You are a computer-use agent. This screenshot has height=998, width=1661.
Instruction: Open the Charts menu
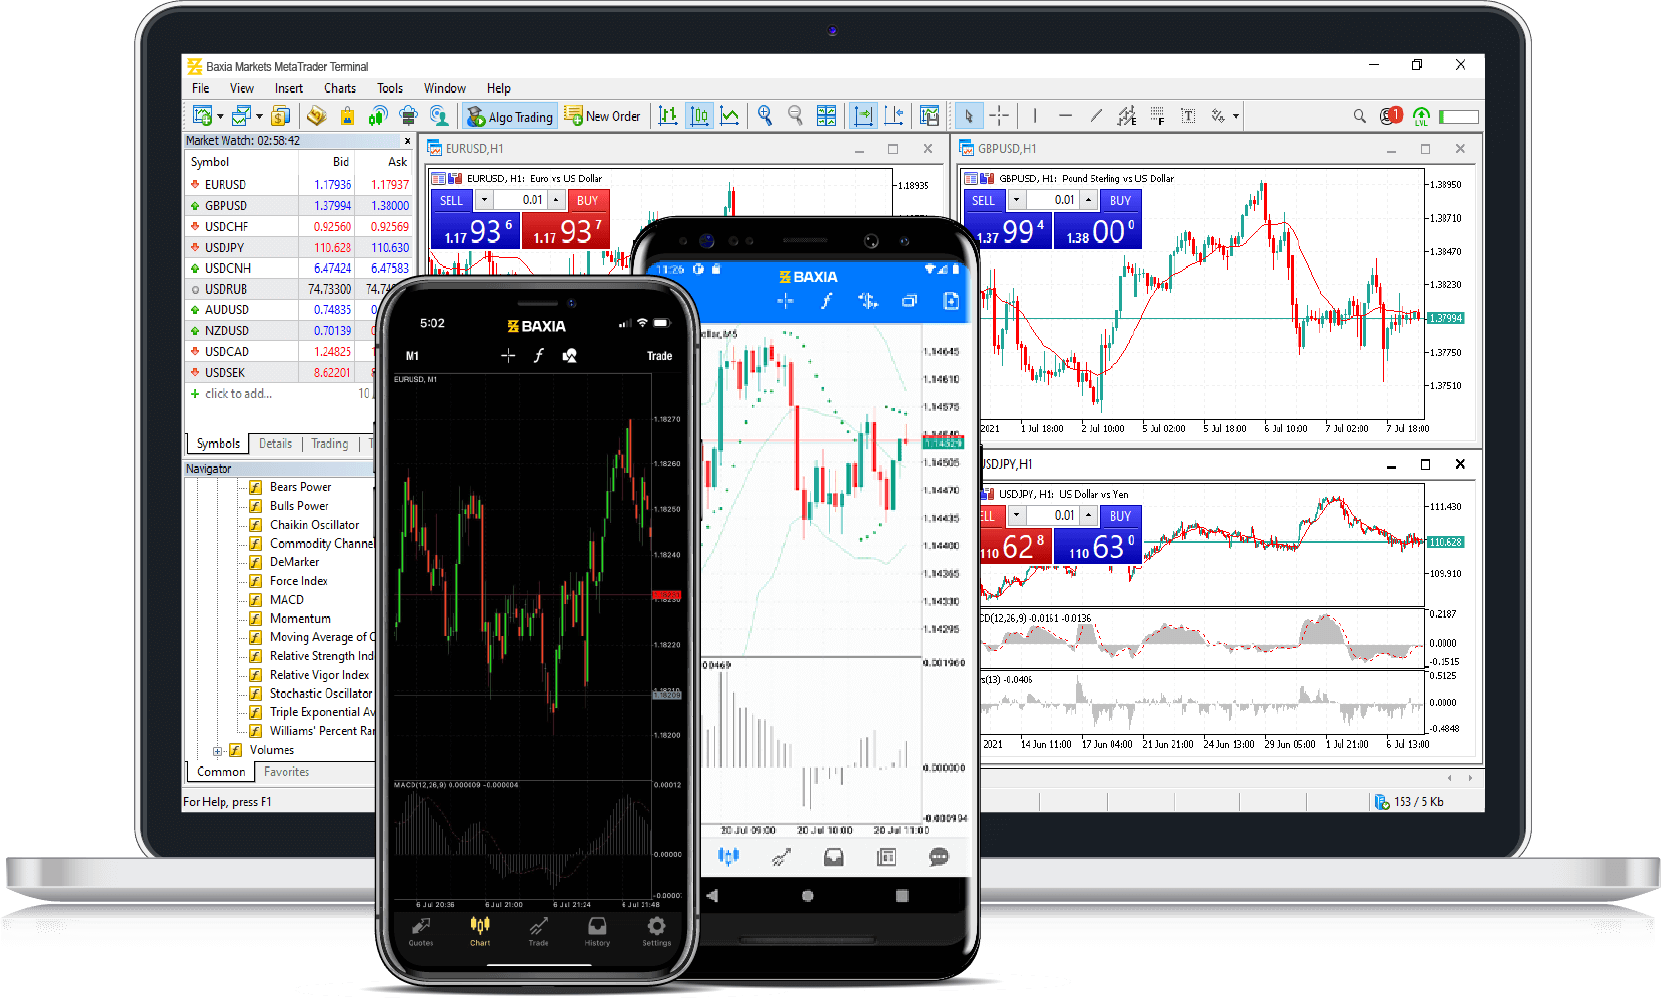click(340, 88)
